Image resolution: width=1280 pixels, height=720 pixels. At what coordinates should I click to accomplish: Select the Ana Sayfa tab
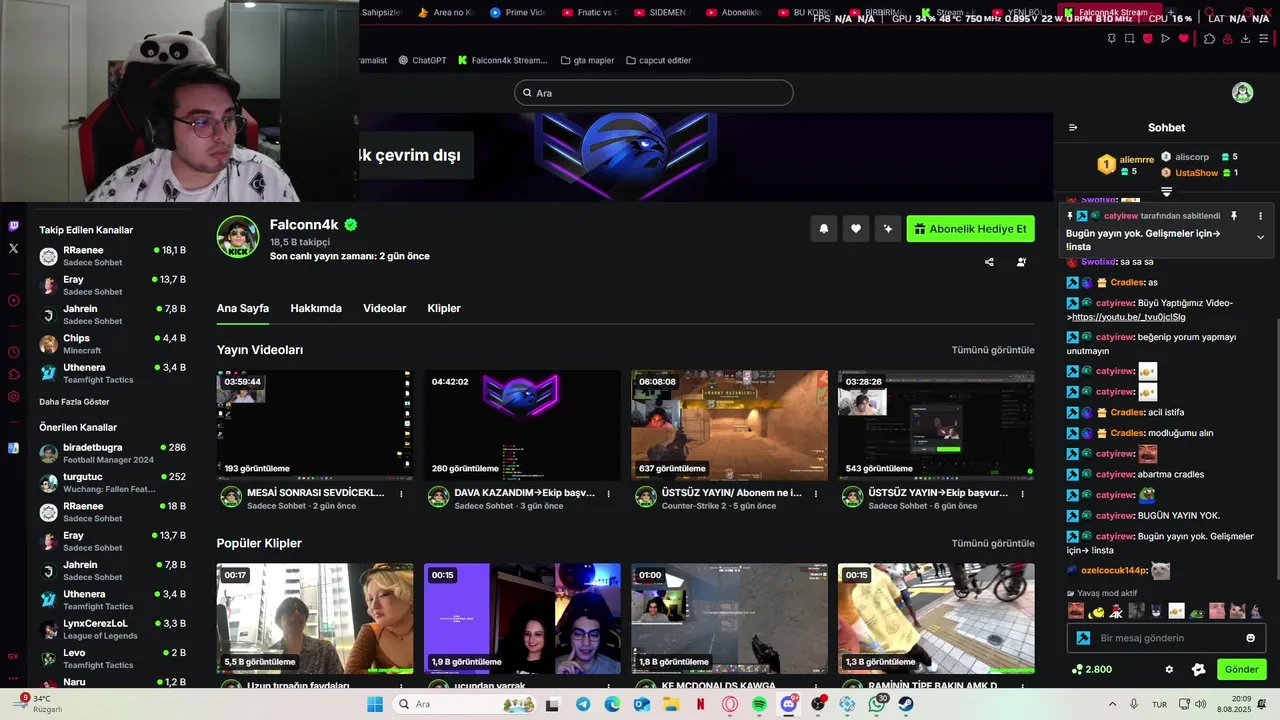pos(243,308)
